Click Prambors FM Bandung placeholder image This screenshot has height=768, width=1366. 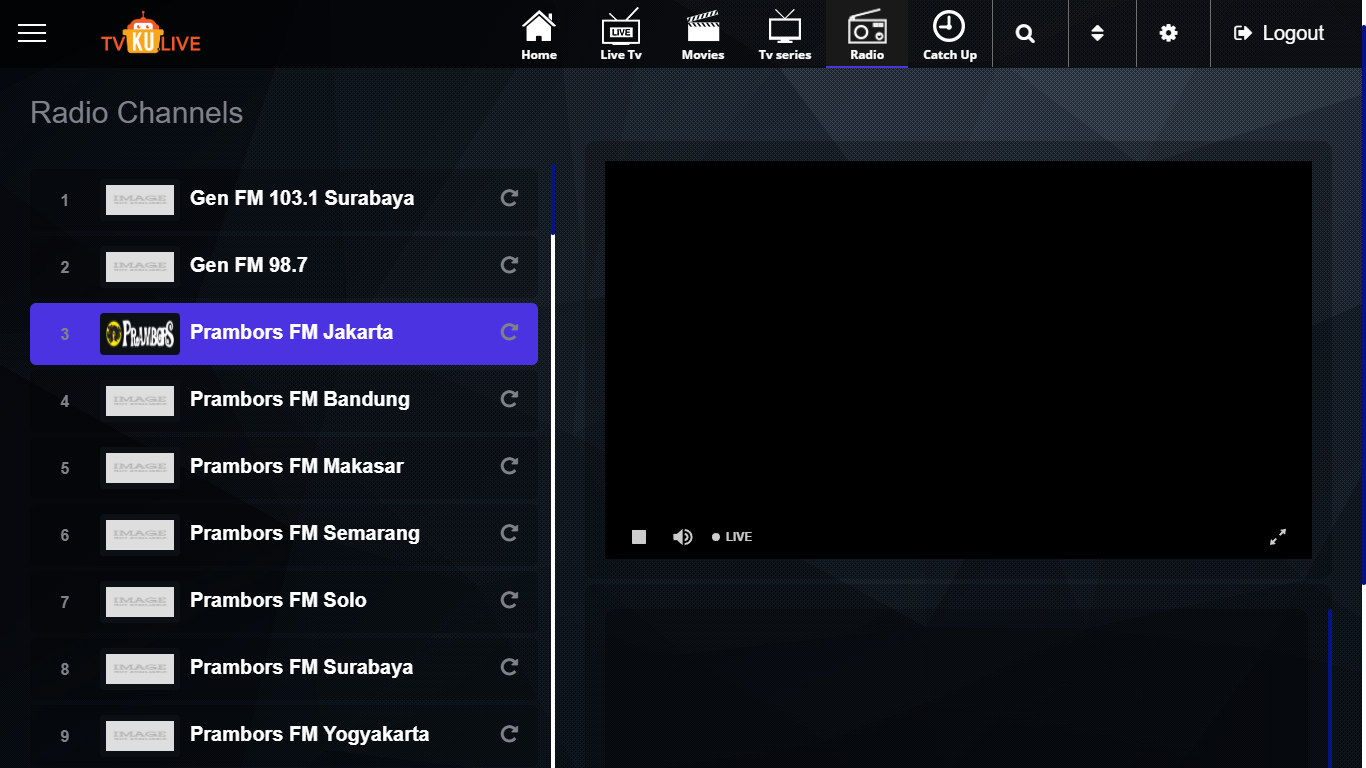(140, 401)
